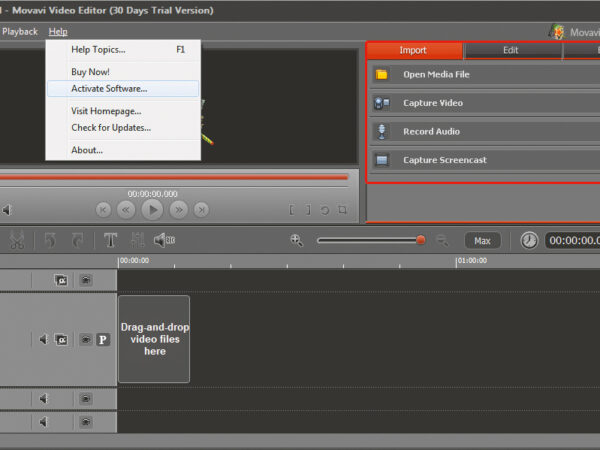Toggle the P button on video track
The height and width of the screenshot is (450, 600).
(x=102, y=340)
